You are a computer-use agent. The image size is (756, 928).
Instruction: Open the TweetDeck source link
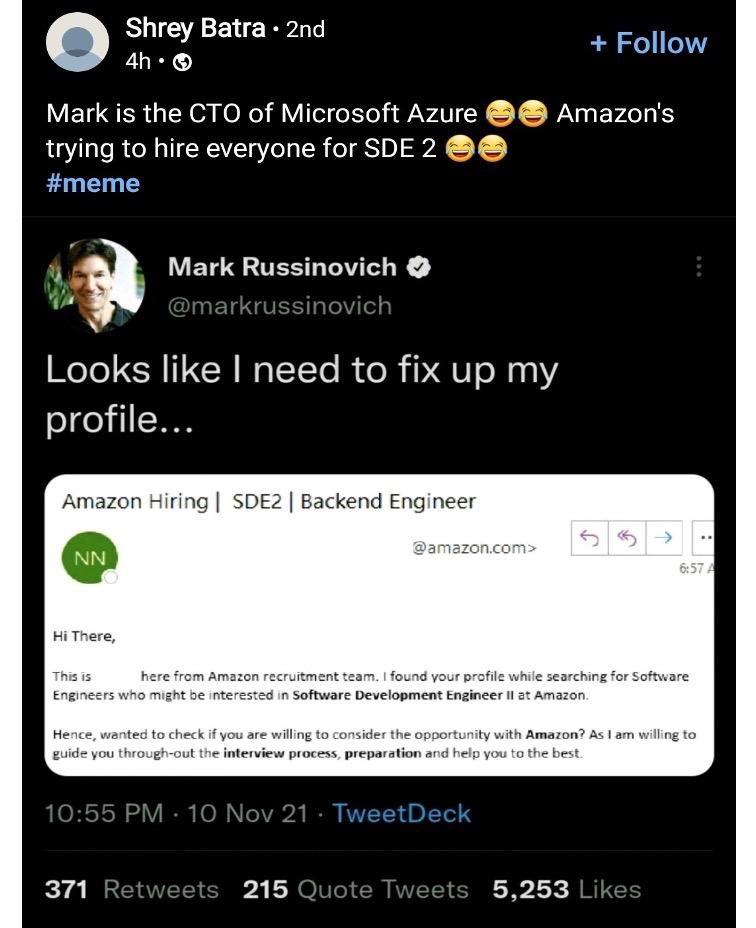click(401, 813)
